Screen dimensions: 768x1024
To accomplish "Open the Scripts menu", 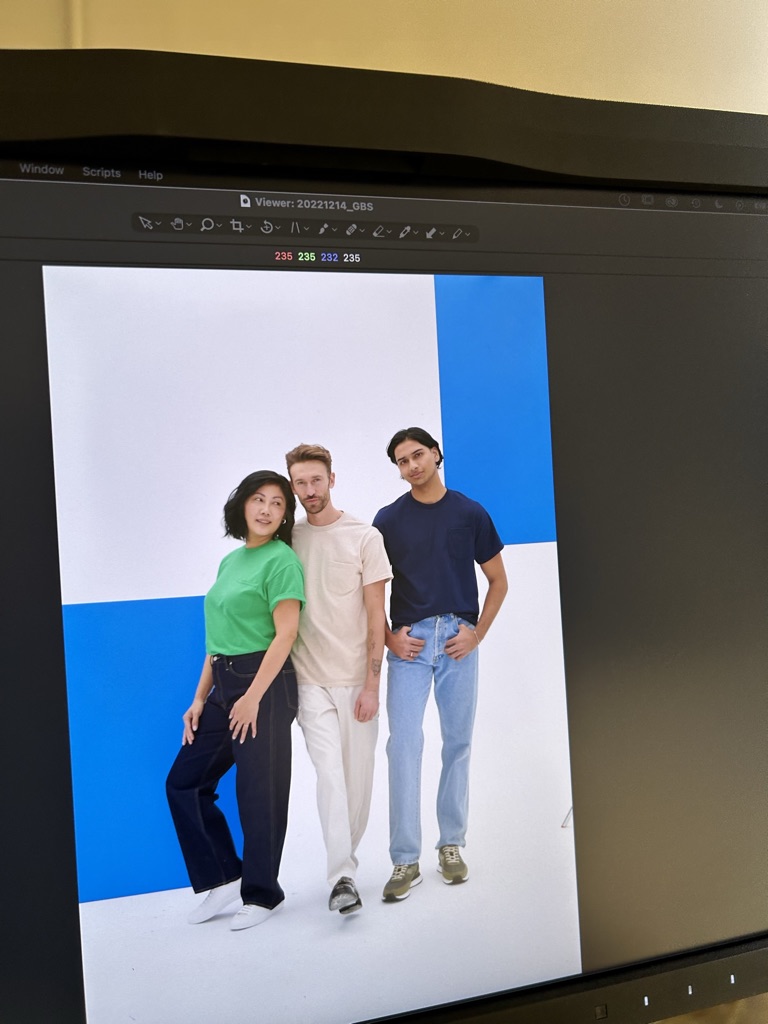I will pyautogui.click(x=101, y=172).
